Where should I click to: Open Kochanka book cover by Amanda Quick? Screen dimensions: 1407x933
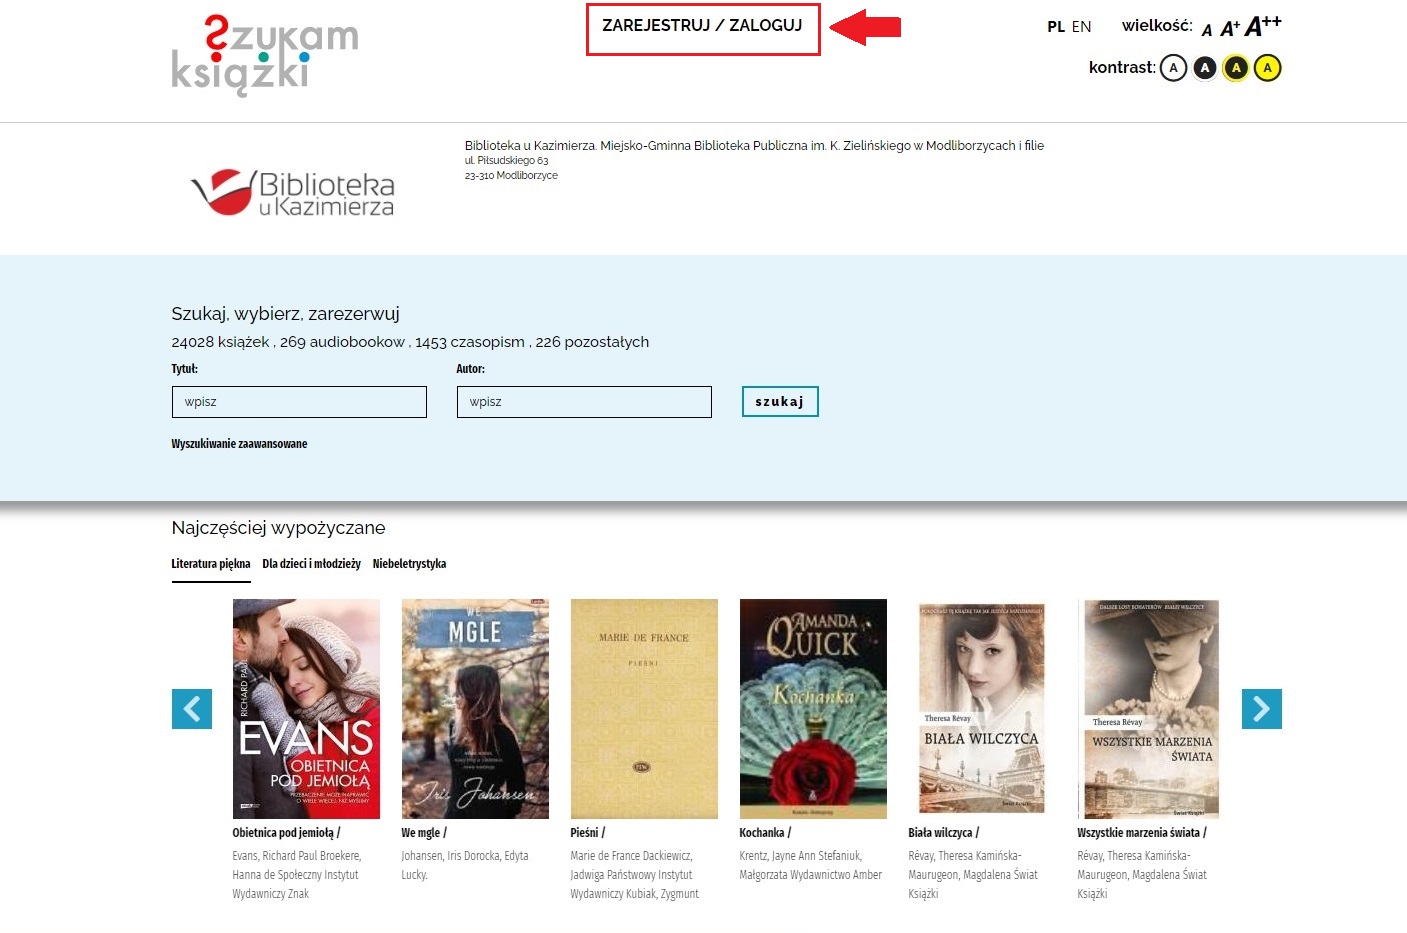pos(813,709)
